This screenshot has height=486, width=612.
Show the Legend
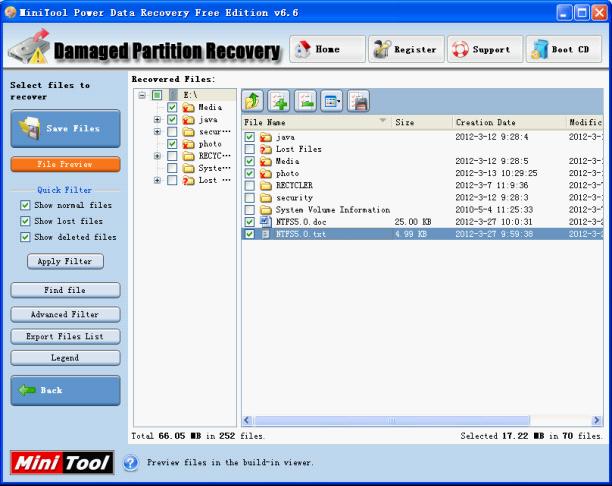click(x=66, y=358)
